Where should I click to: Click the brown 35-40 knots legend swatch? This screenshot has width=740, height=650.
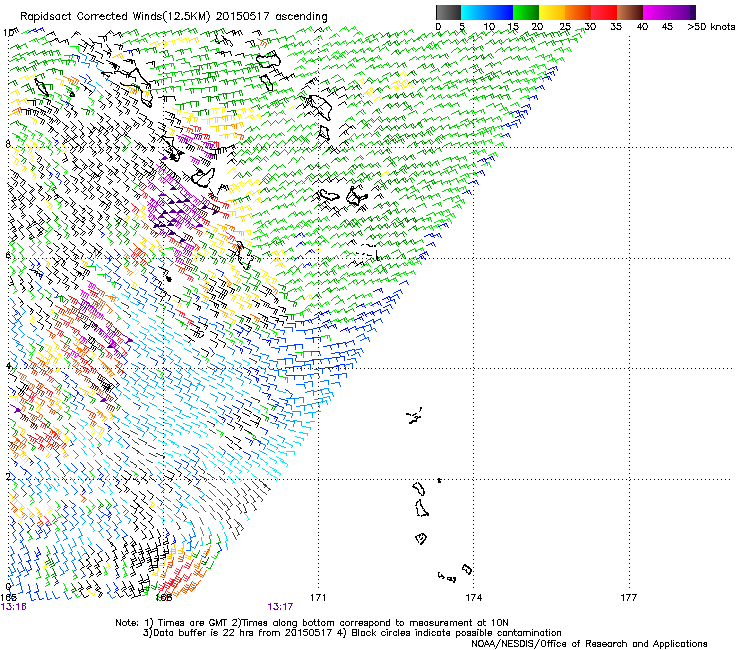pos(630,12)
